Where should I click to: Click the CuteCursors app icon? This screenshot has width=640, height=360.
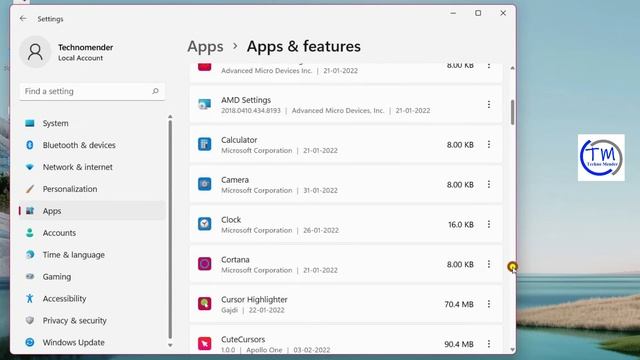pyautogui.click(x=204, y=344)
